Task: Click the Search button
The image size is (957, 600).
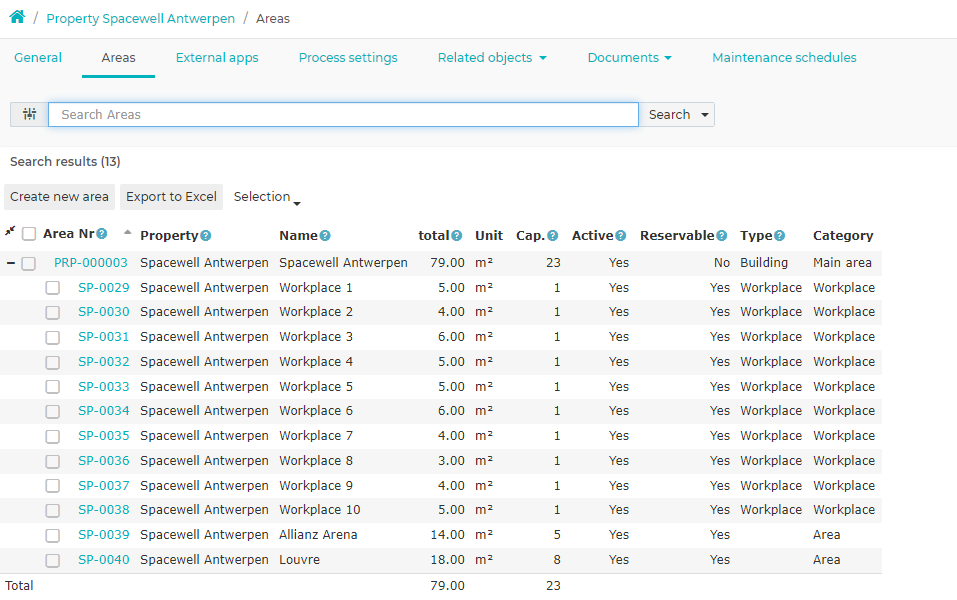Action: (669, 115)
